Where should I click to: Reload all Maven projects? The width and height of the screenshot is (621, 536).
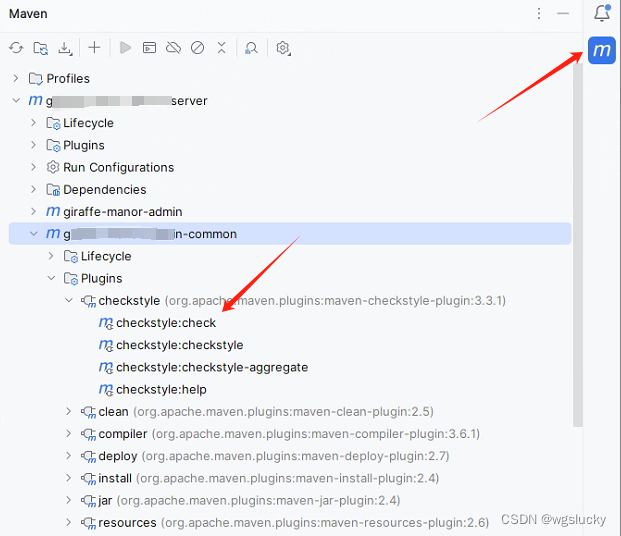pos(16,48)
